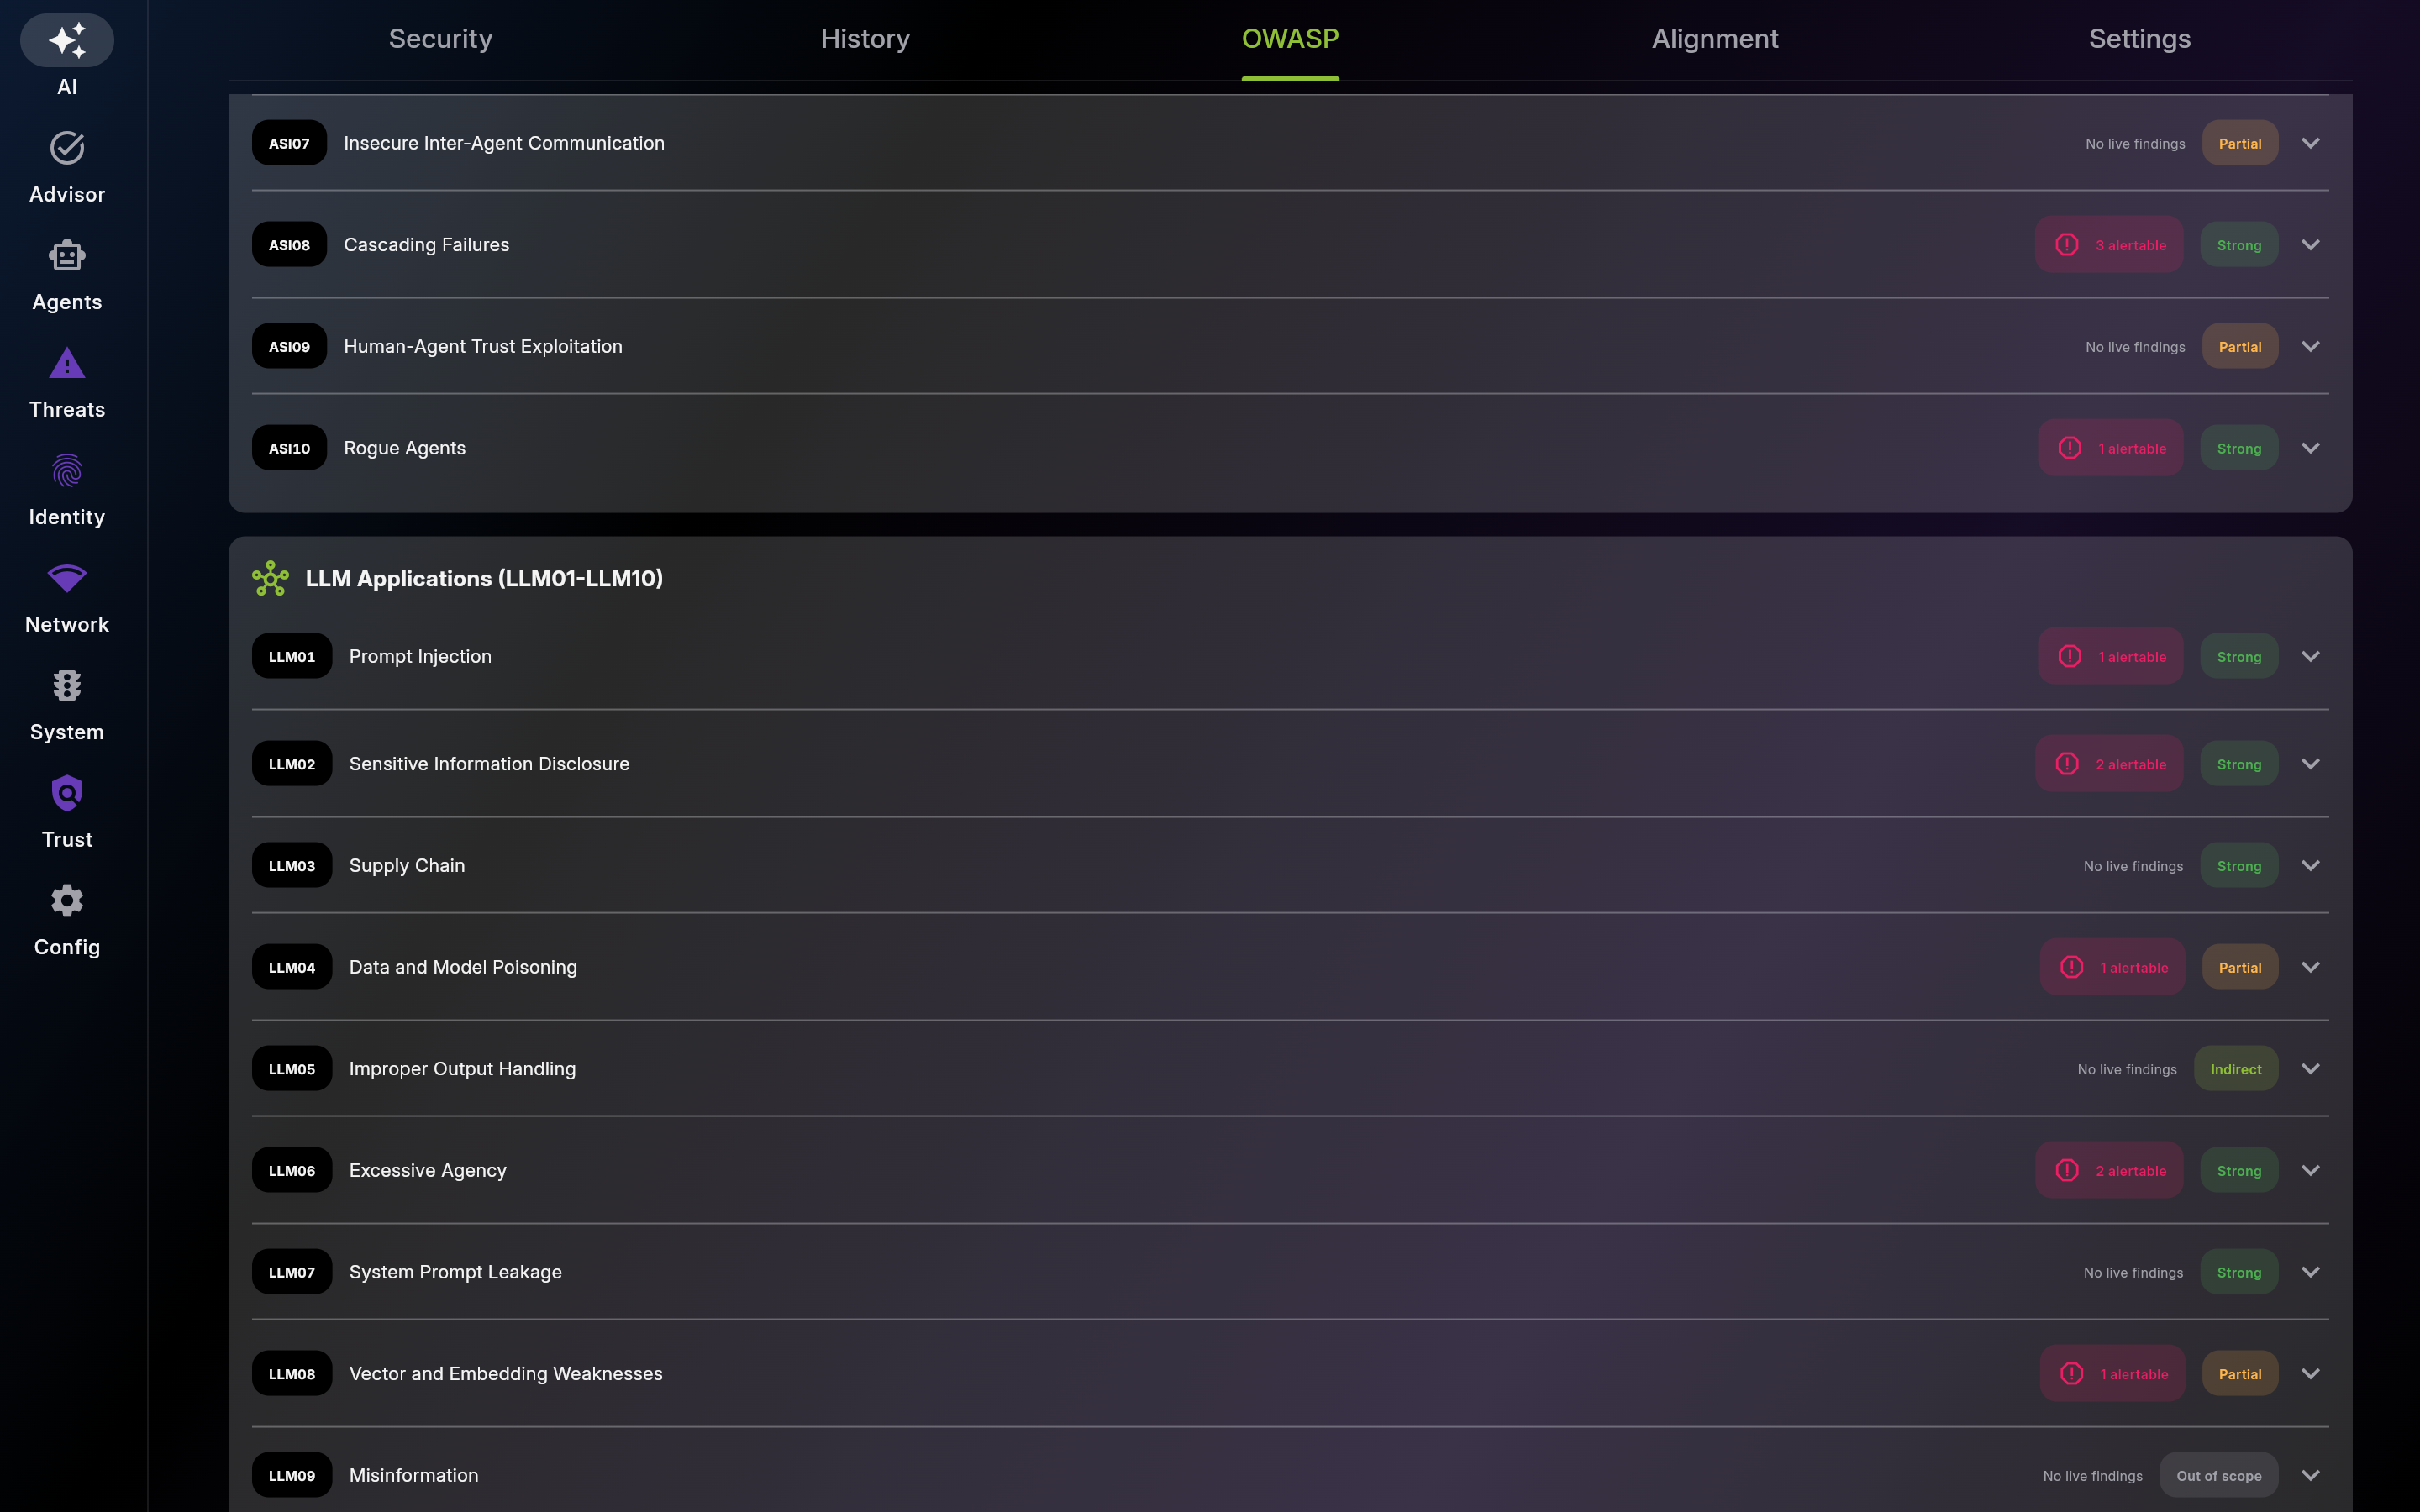Click 'System Prompt Leakage' title
Screen dimensions: 2420x1512
coord(455,1272)
